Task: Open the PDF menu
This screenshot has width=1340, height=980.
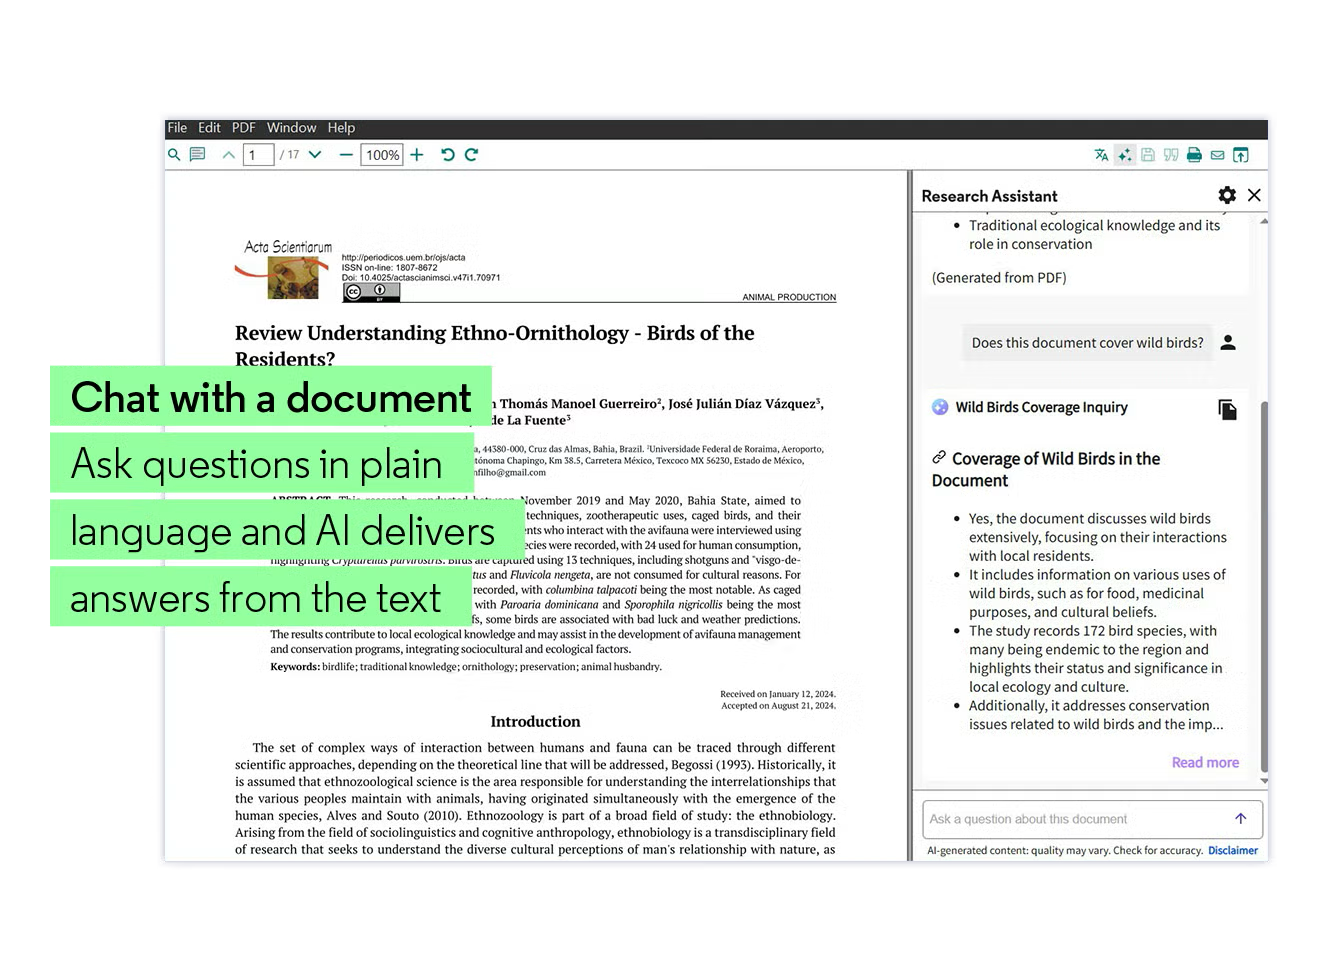Action: pyautogui.click(x=243, y=128)
